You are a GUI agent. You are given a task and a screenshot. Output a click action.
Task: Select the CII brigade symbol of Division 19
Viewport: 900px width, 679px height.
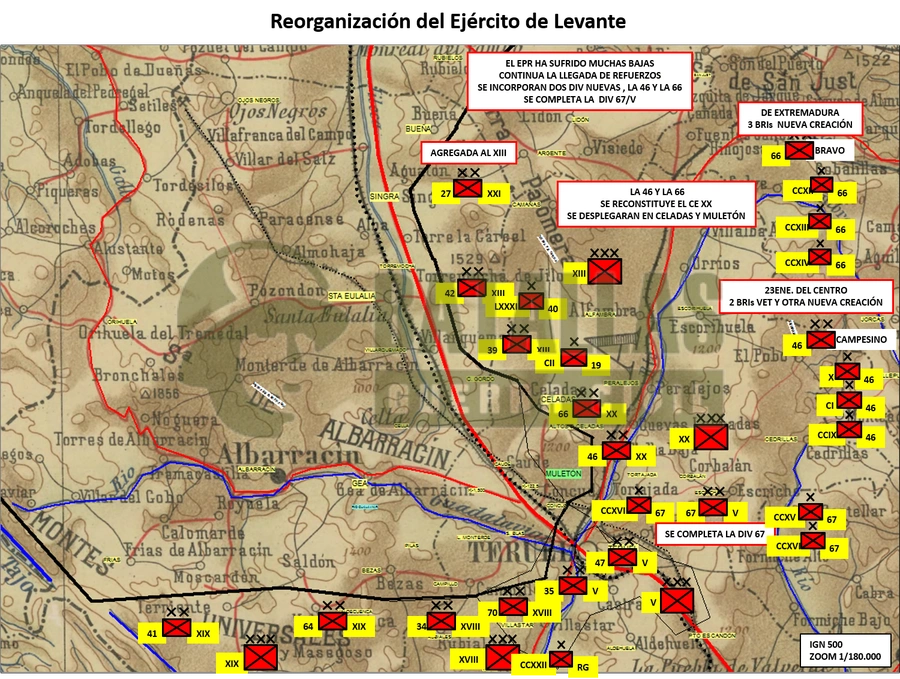click(x=573, y=358)
